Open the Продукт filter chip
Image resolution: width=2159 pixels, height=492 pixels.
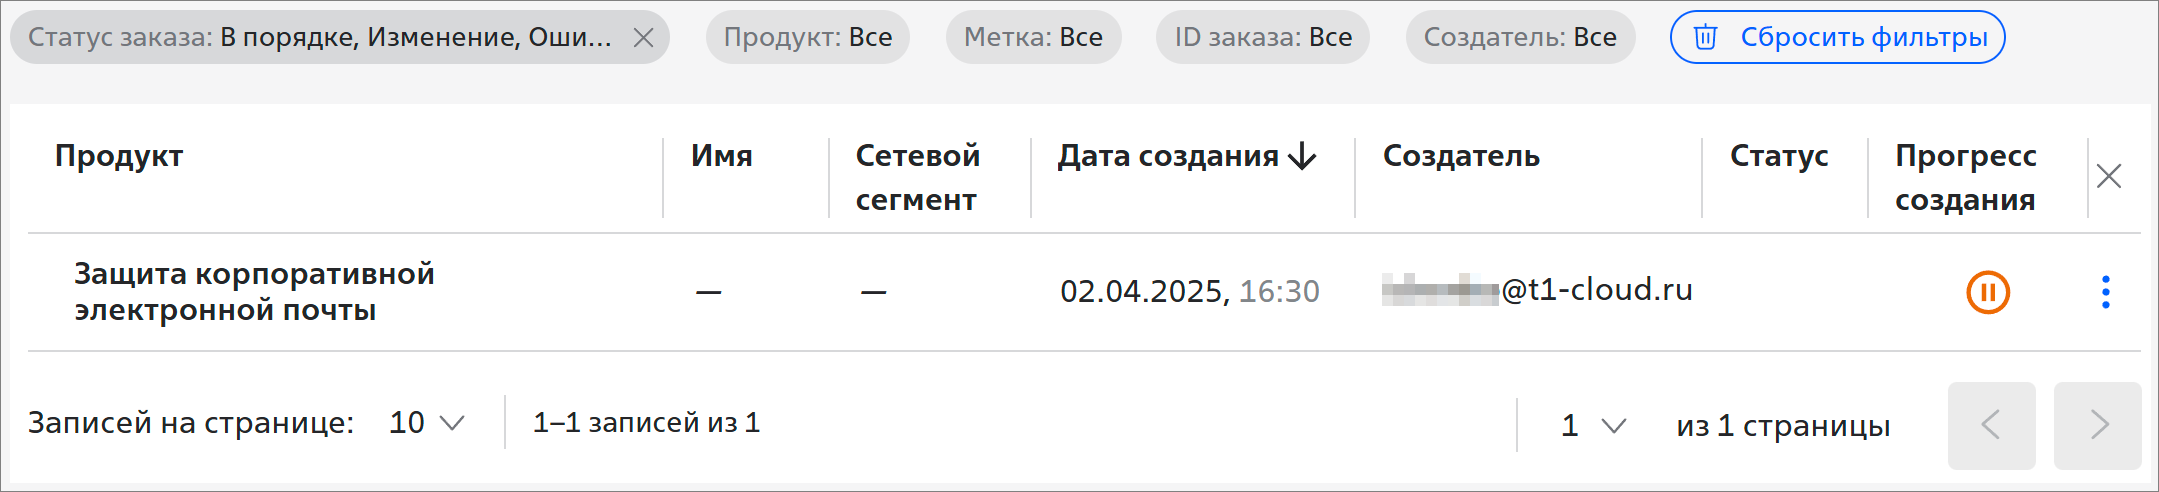point(808,38)
